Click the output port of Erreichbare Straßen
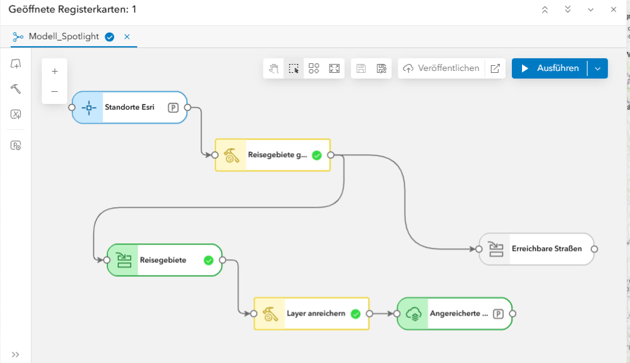 [x=594, y=249]
